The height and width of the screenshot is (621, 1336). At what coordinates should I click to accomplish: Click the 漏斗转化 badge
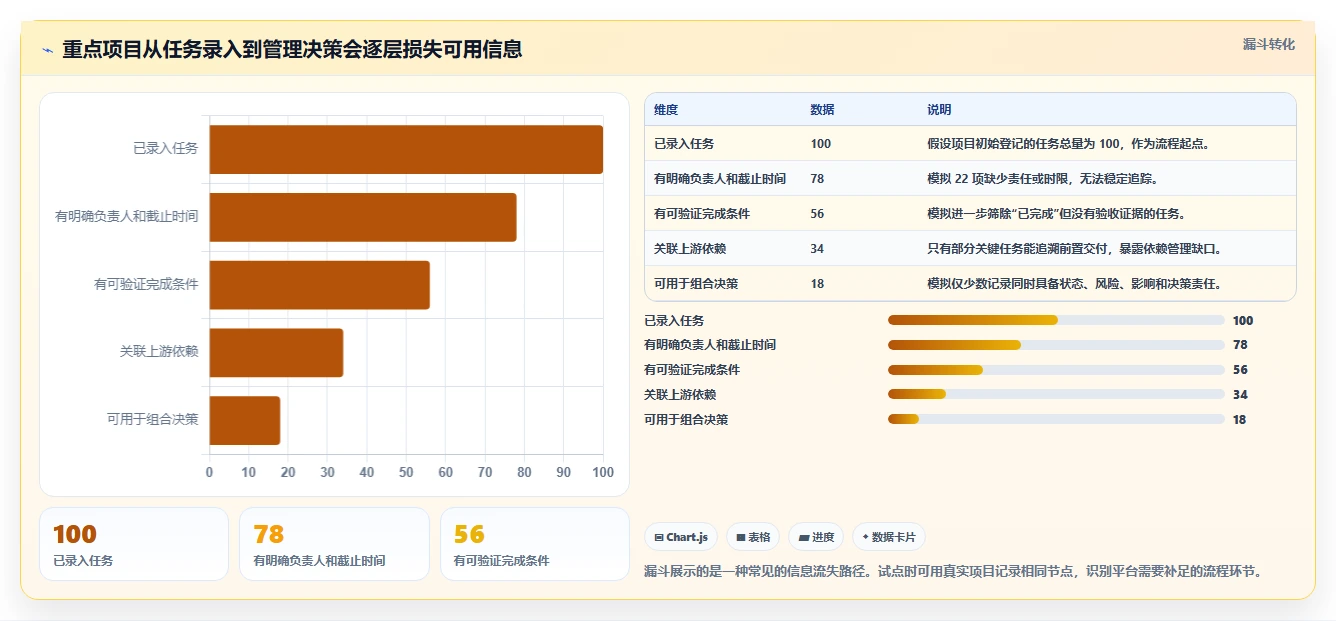click(x=1268, y=44)
